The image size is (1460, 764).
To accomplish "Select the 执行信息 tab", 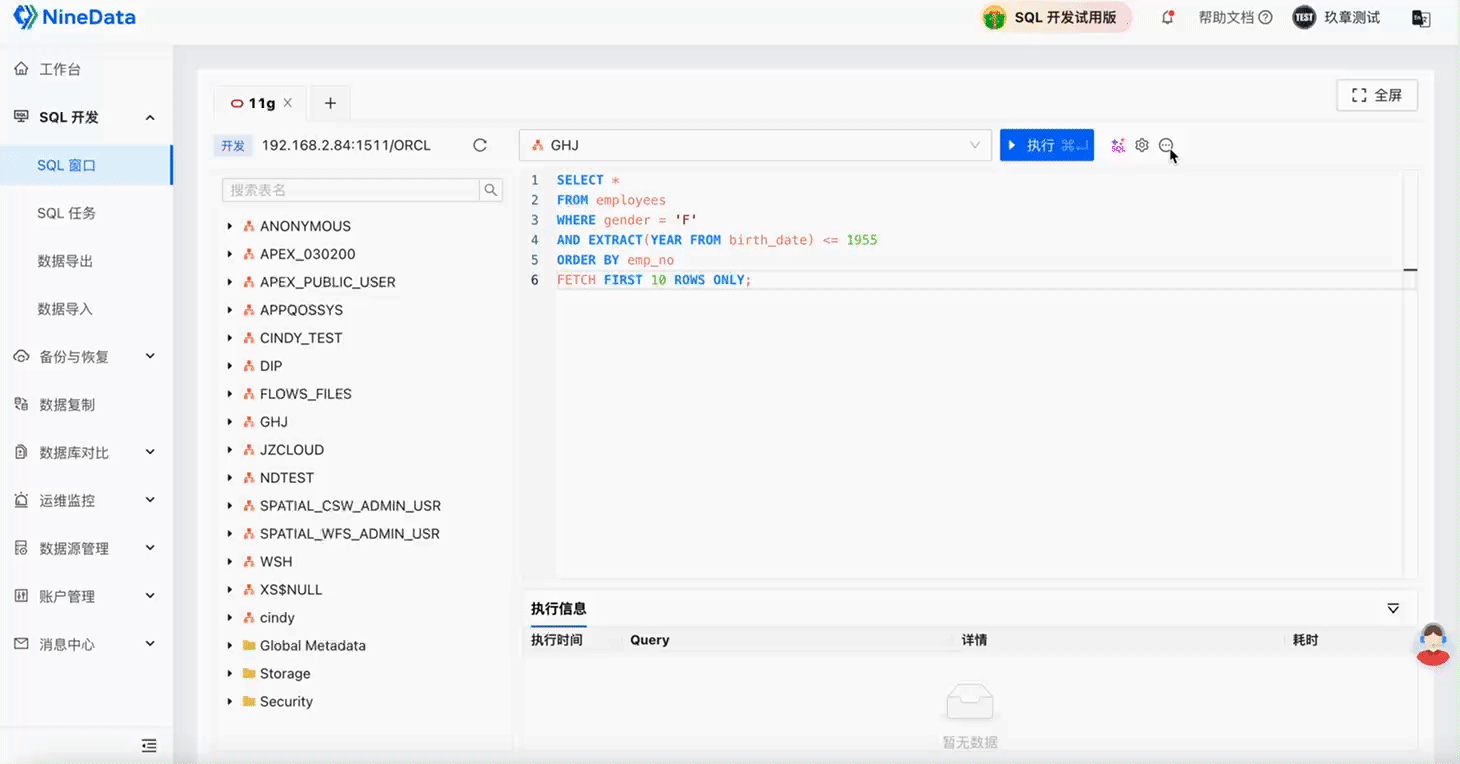I will point(558,609).
